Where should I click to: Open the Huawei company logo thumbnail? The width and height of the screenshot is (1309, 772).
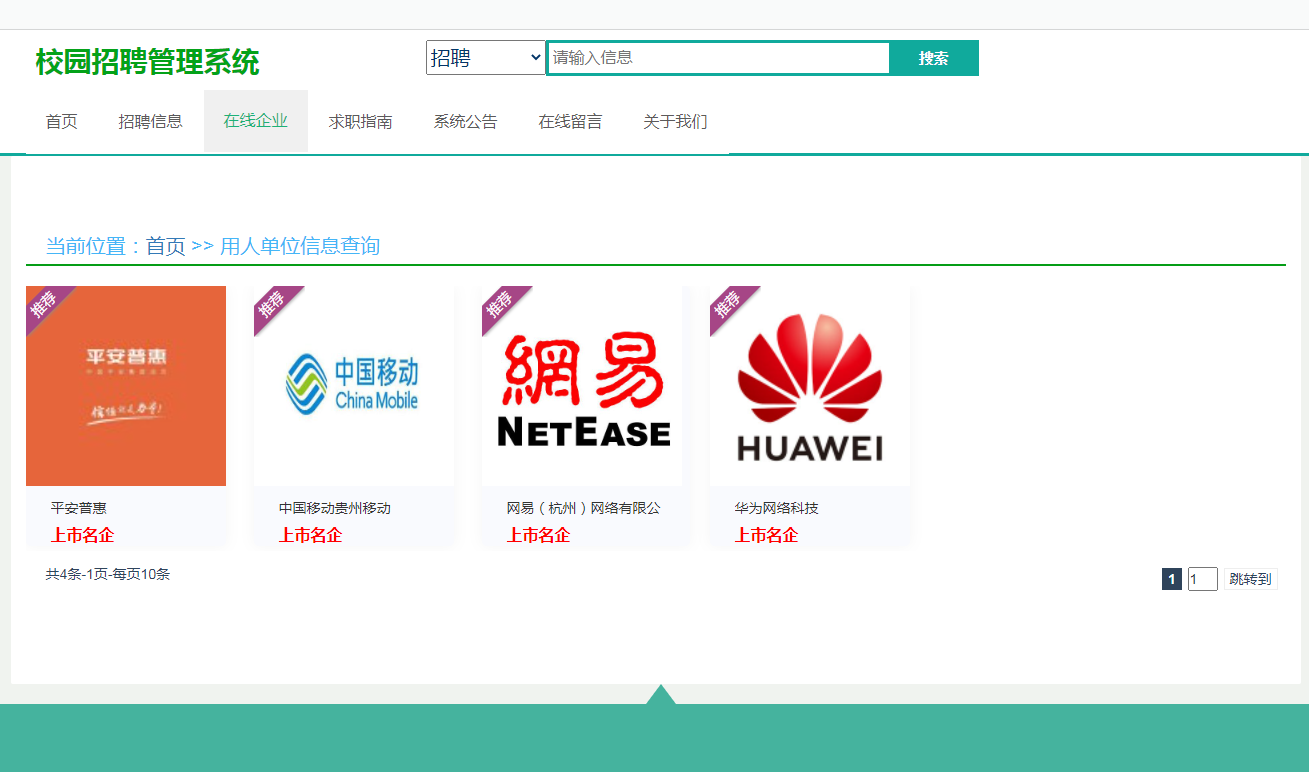pyautogui.click(x=810, y=386)
